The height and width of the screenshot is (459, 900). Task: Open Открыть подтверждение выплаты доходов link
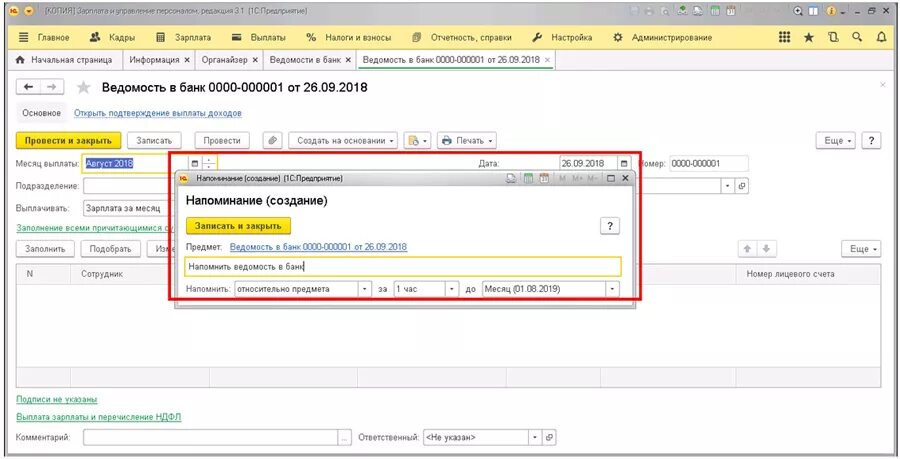158,113
